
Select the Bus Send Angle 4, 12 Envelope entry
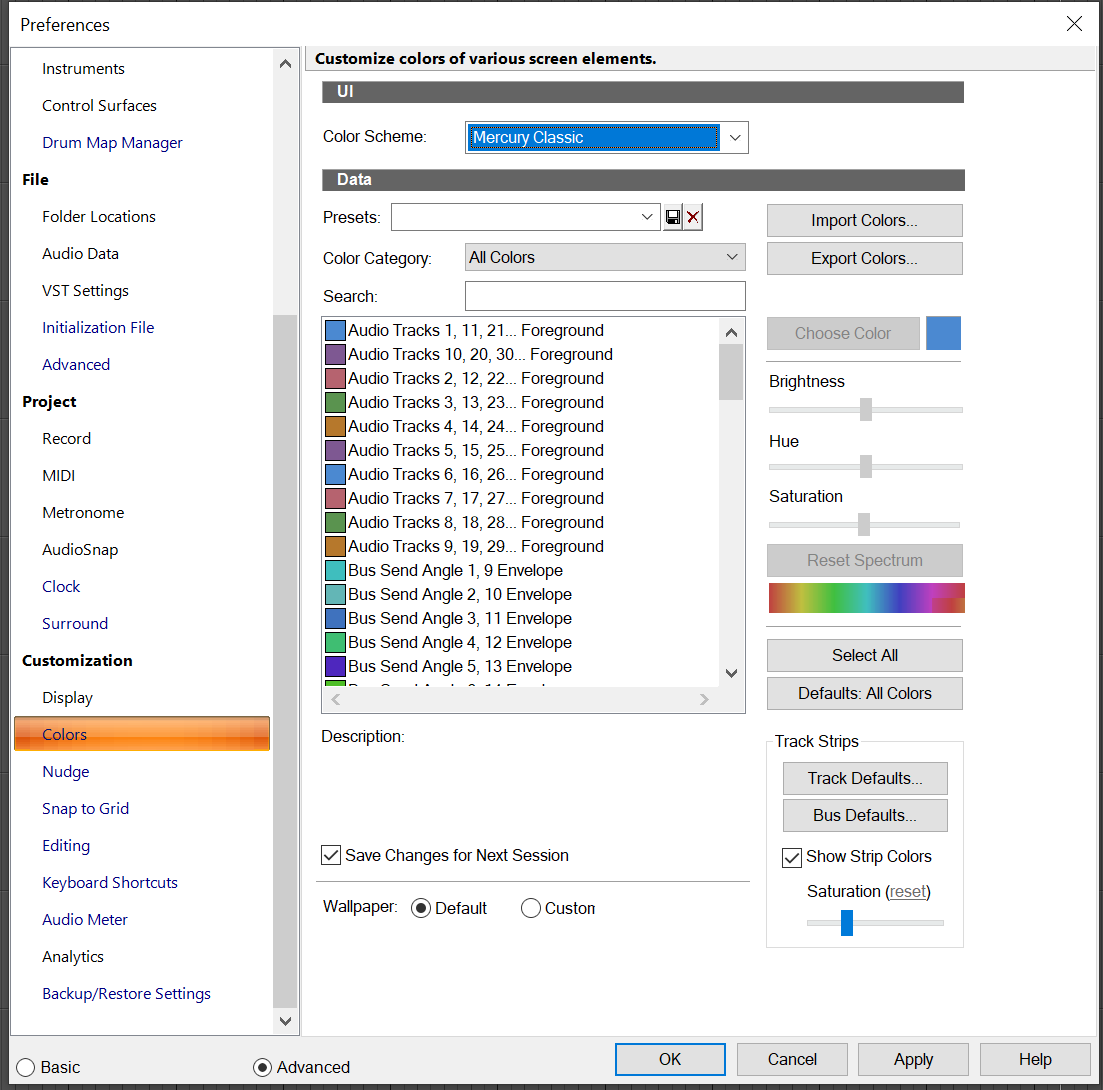[459, 642]
